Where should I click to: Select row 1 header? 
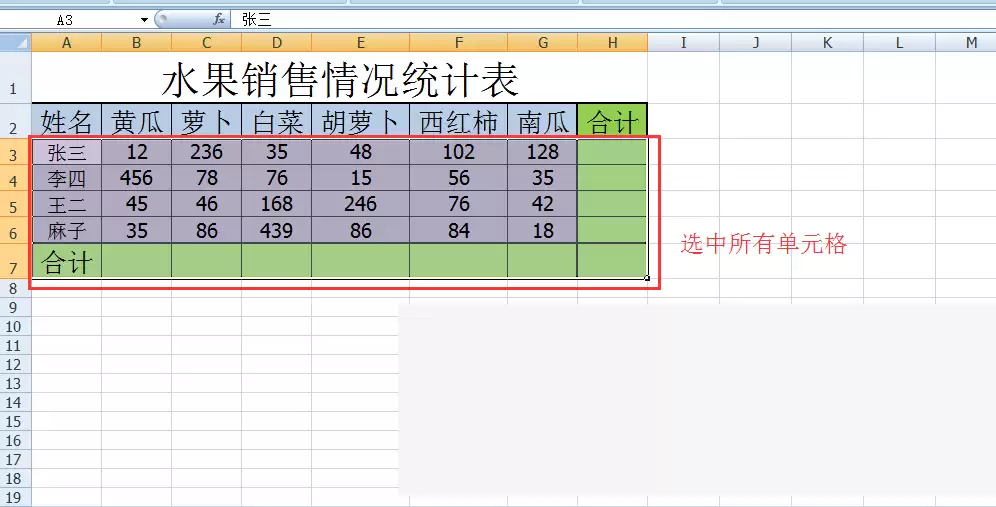[x=15, y=77]
